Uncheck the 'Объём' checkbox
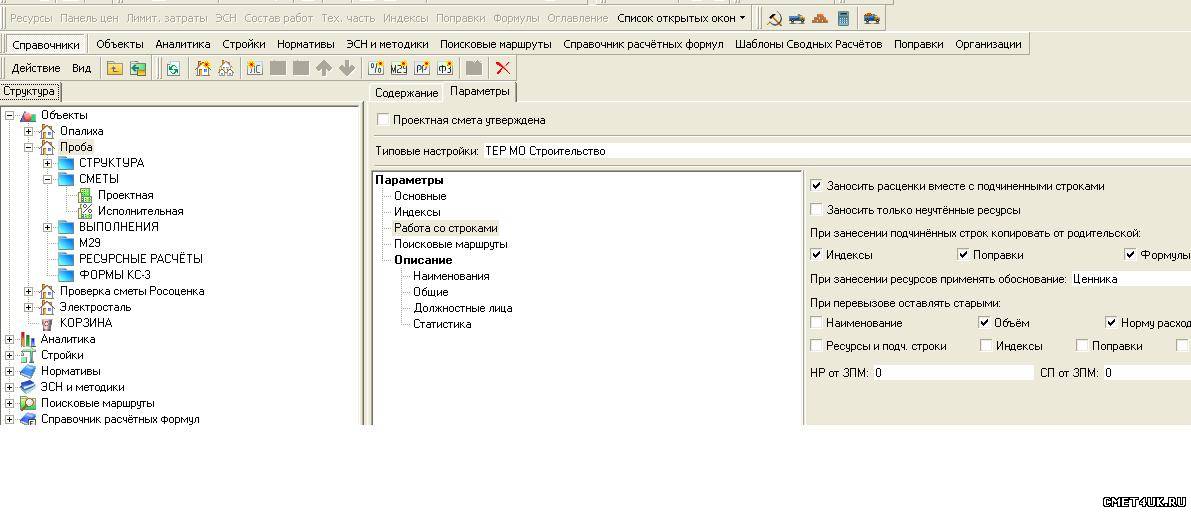The image size is (1191, 512). (985, 323)
